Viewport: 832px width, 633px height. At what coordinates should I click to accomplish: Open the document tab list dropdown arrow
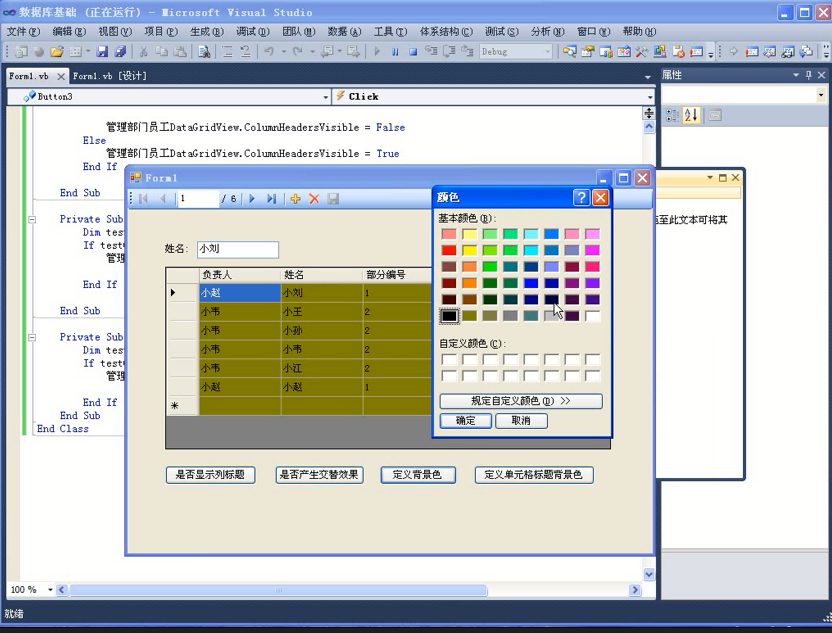(647, 77)
